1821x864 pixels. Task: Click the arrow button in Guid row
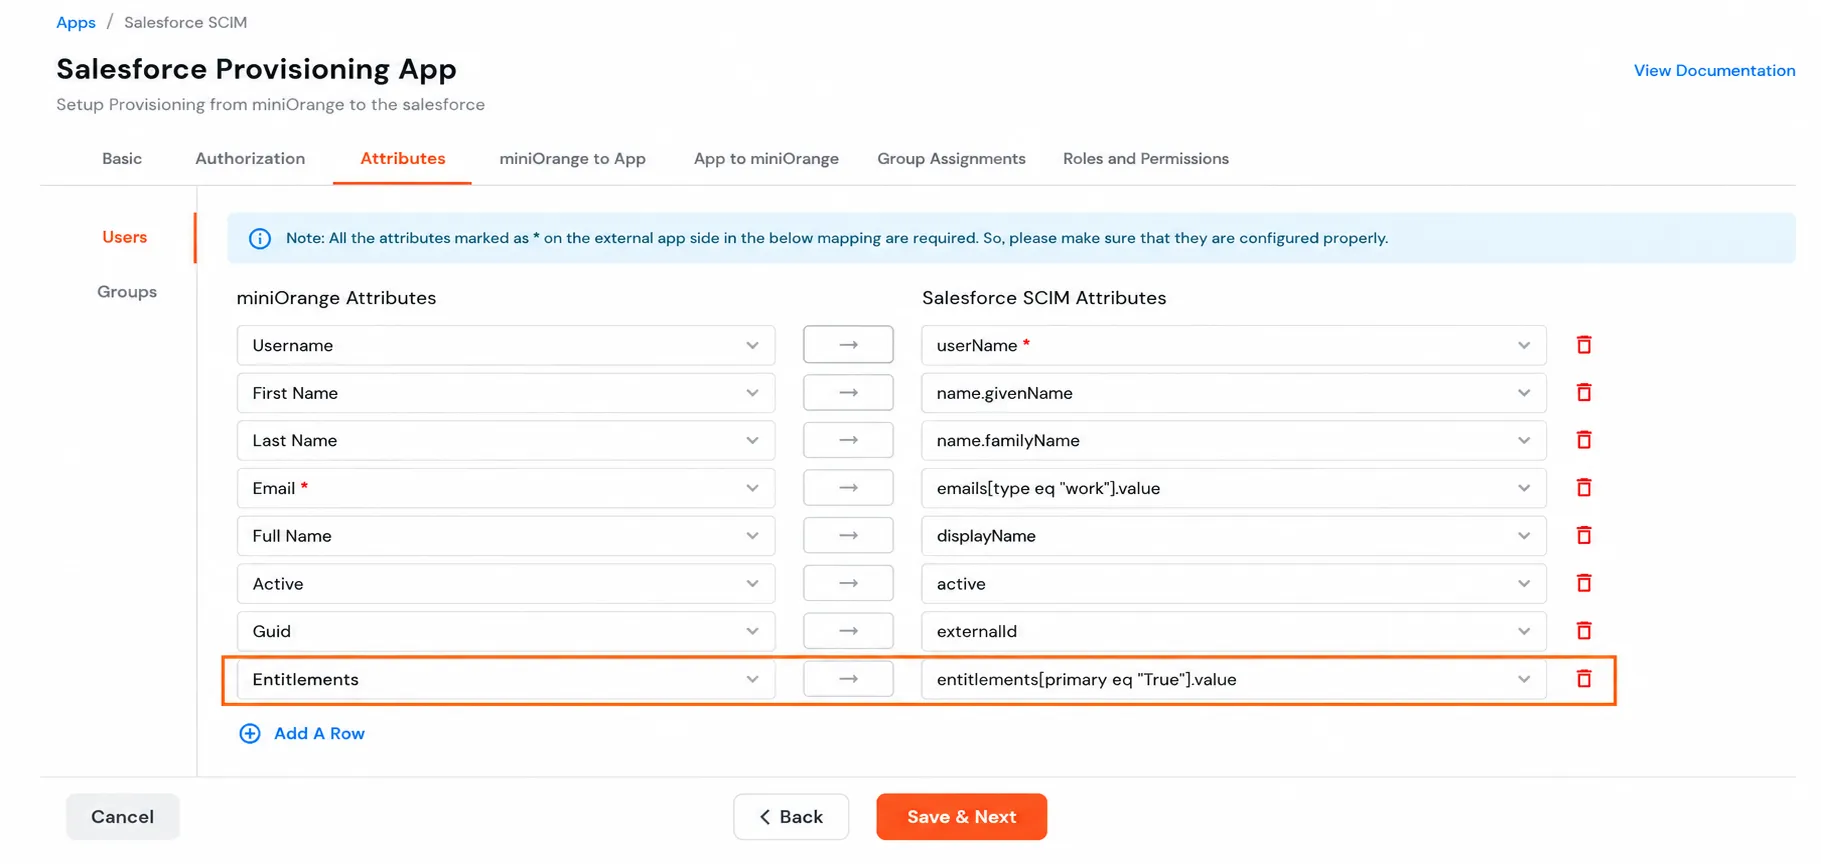click(848, 631)
